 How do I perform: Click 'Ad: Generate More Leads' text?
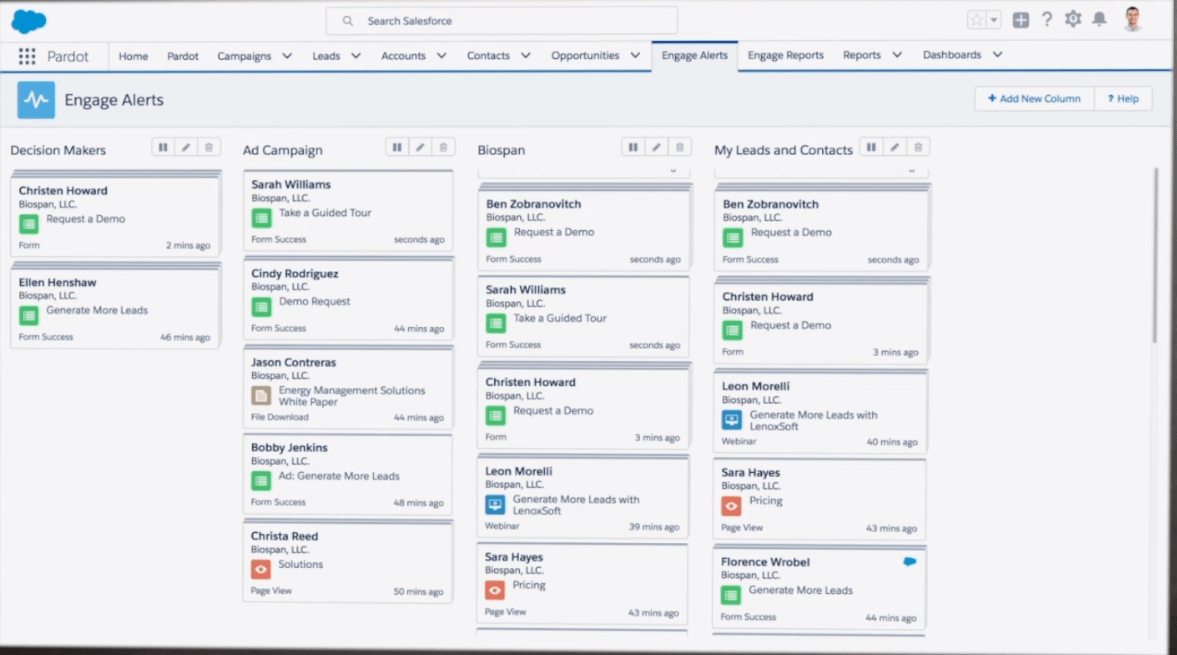coord(339,476)
